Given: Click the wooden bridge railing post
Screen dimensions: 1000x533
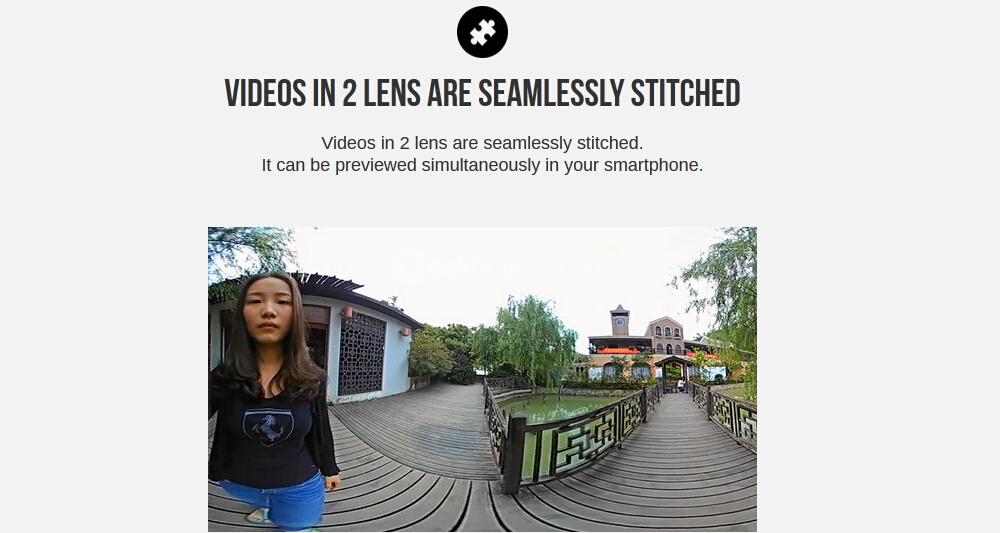Looking at the screenshot, I should tap(513, 454).
